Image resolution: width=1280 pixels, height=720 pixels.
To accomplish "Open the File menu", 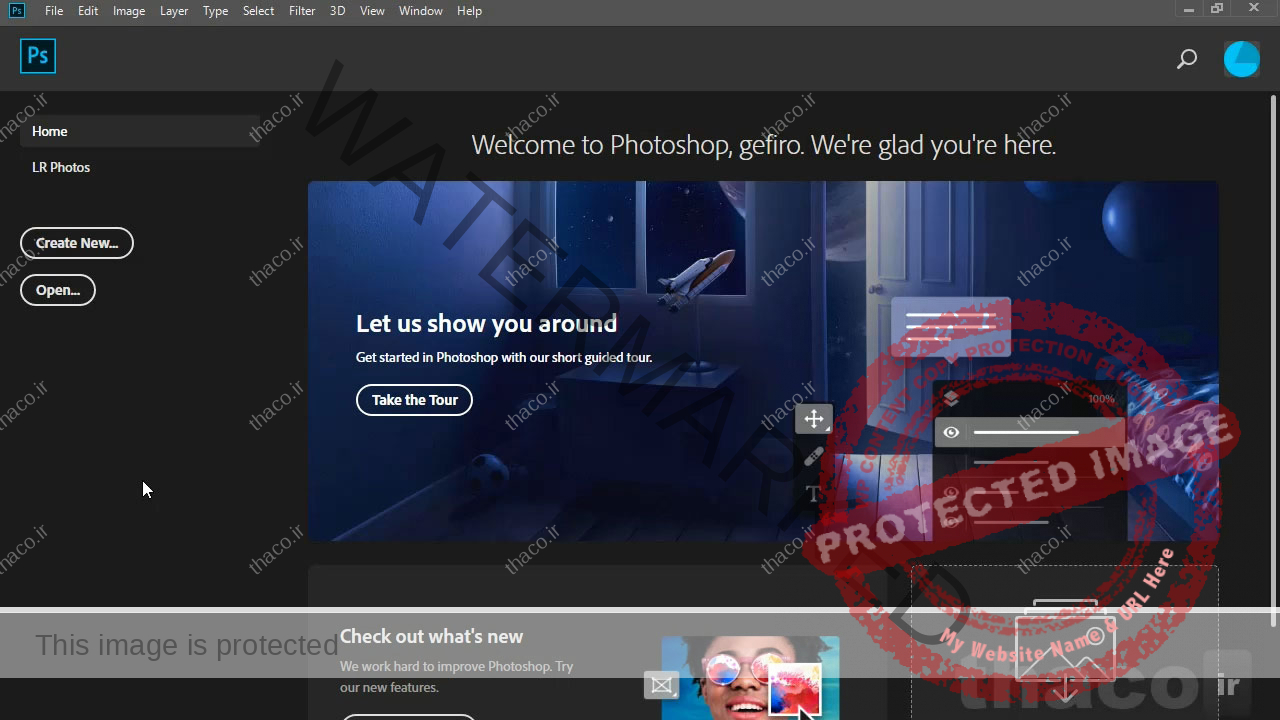I will pyautogui.click(x=54, y=11).
